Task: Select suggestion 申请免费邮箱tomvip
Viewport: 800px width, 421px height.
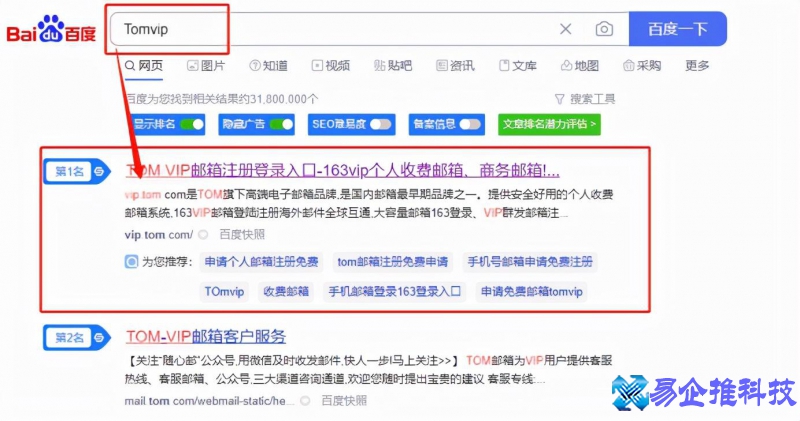Action: click(532, 291)
